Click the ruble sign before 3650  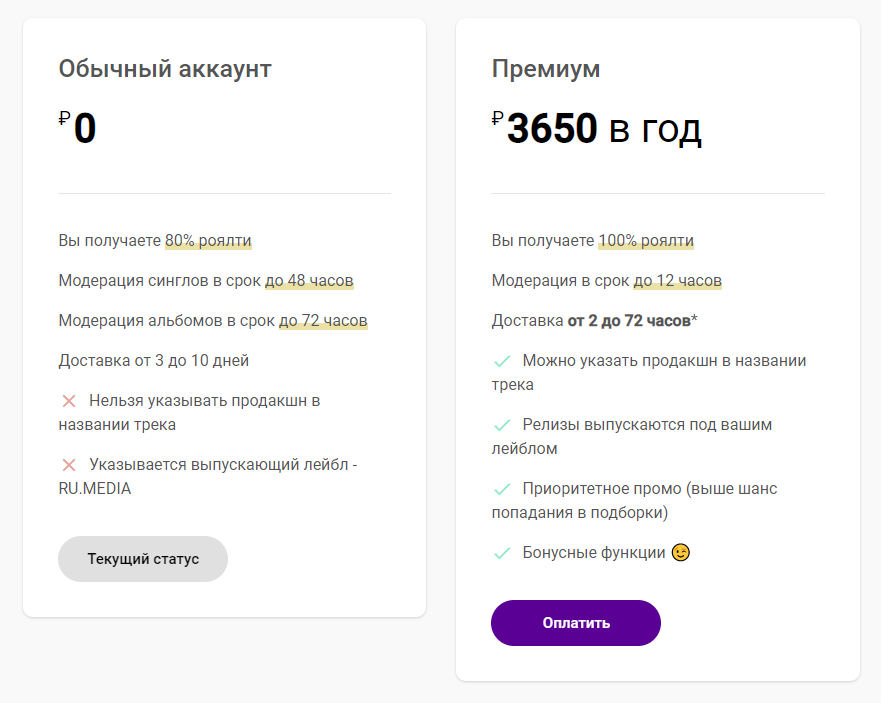pyautogui.click(x=497, y=119)
